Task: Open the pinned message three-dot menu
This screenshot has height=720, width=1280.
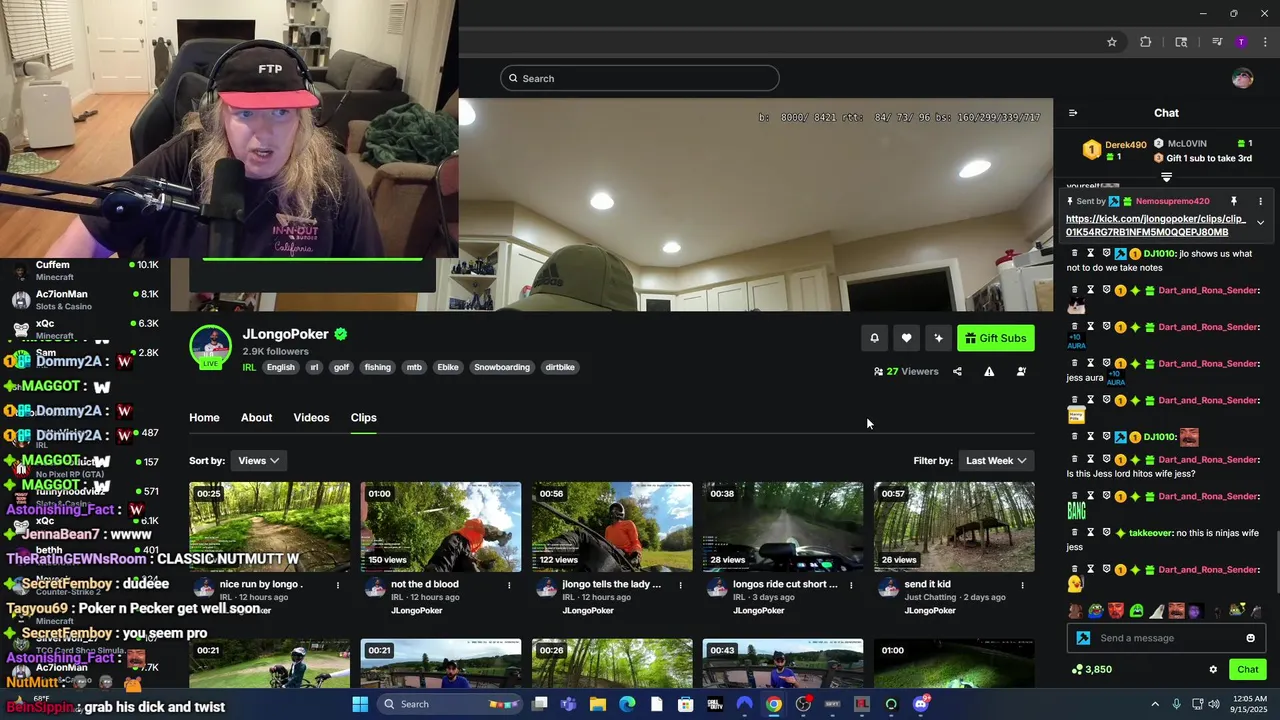Action: [x=1260, y=201]
